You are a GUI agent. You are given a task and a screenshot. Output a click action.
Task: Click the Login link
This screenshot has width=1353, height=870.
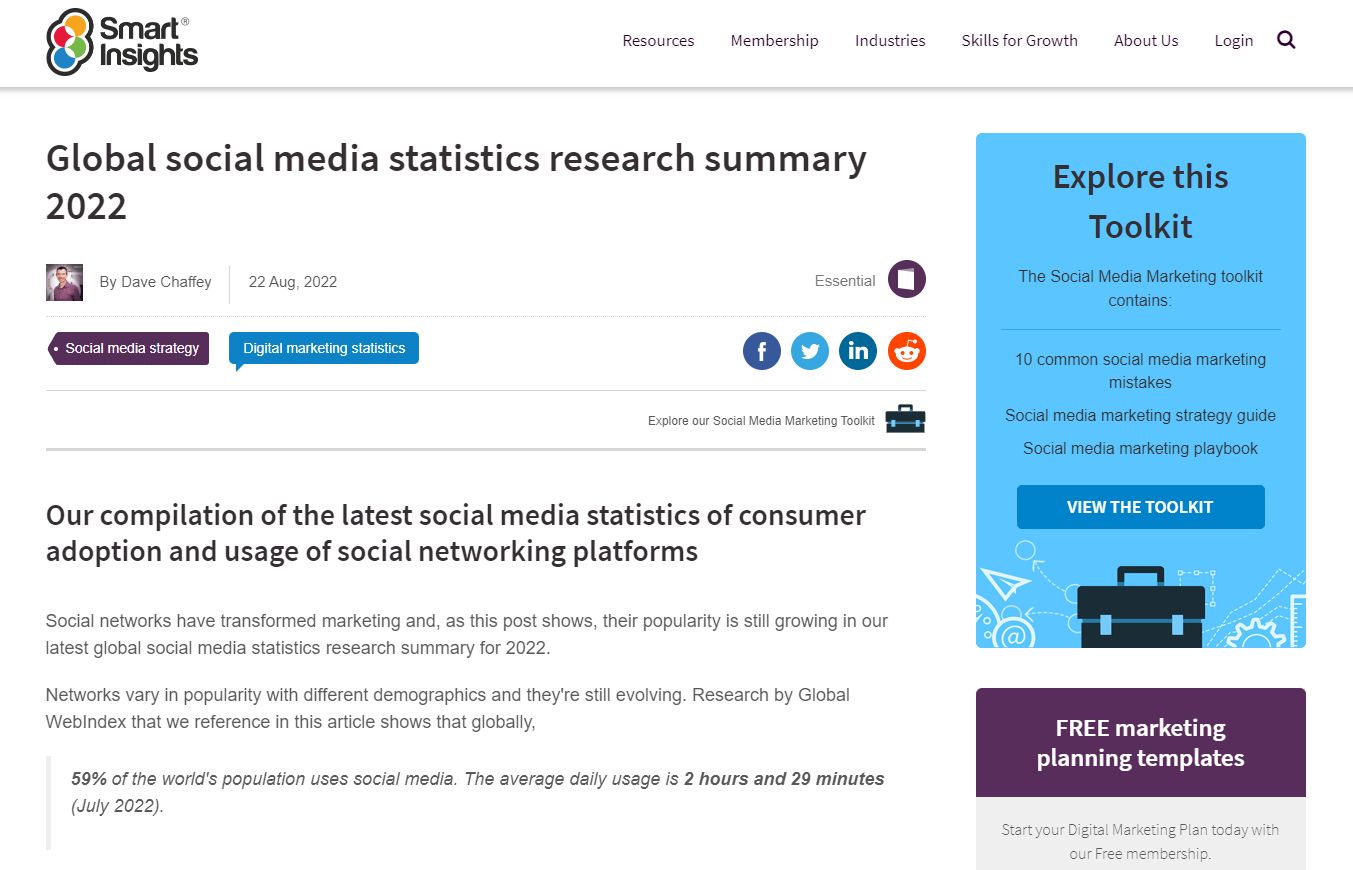1234,41
